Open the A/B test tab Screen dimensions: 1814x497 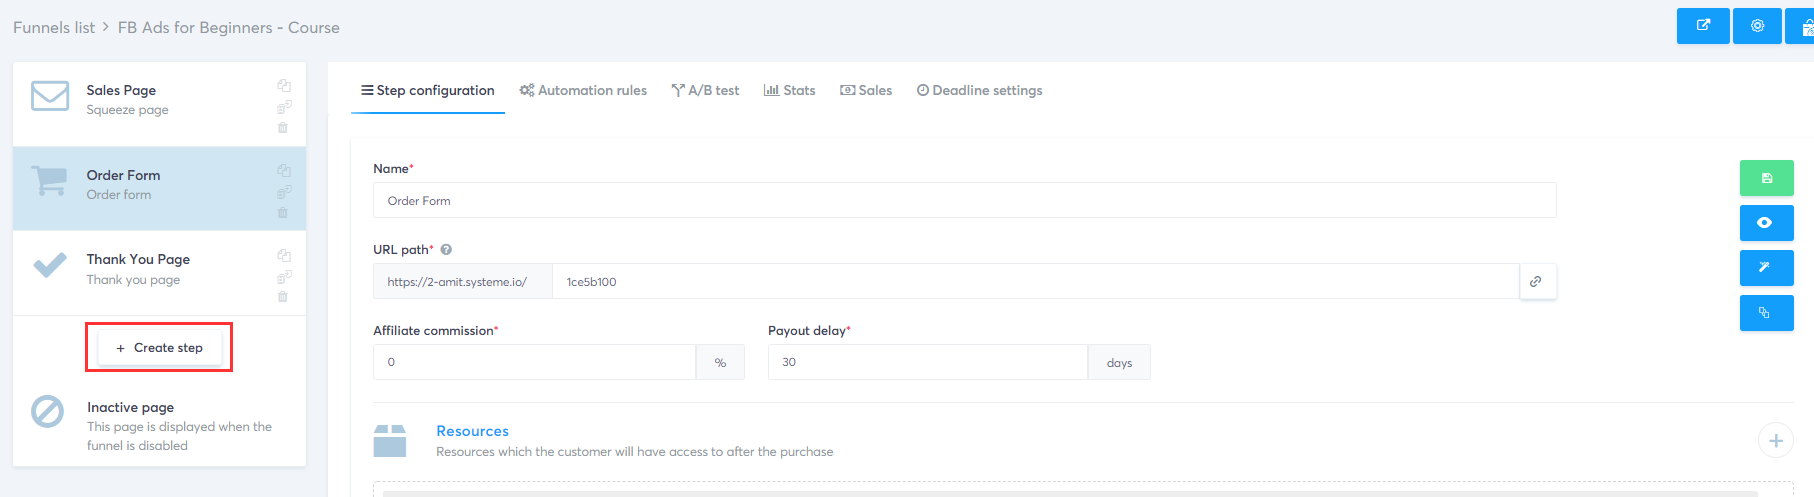(705, 90)
